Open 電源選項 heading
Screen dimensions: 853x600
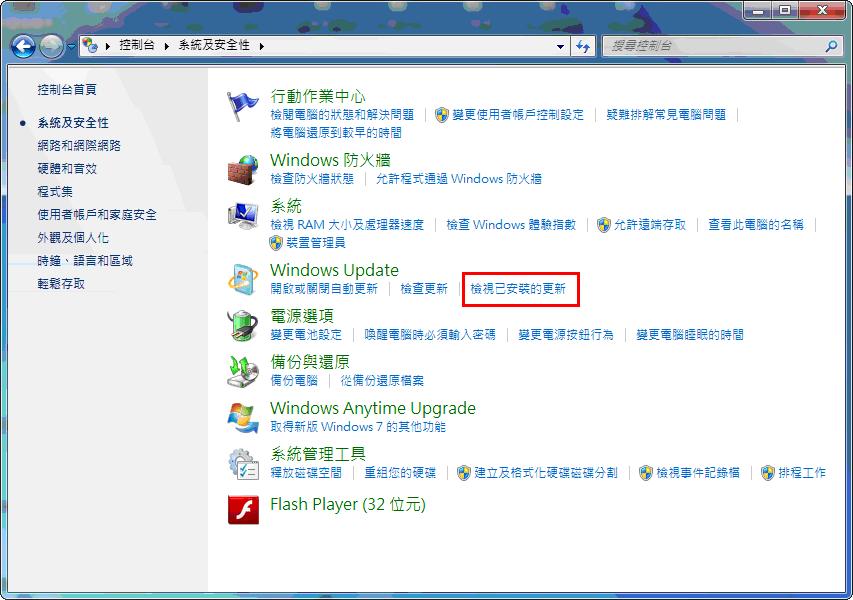[302, 316]
